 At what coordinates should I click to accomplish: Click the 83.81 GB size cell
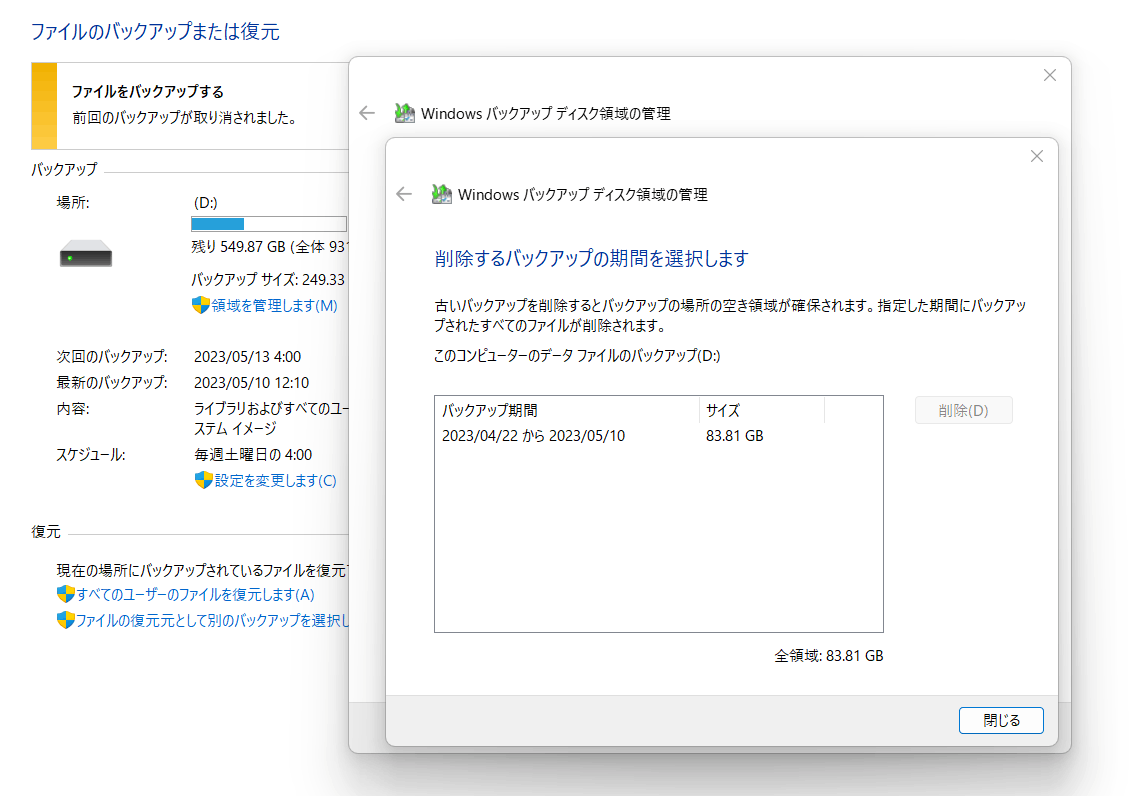pos(734,436)
